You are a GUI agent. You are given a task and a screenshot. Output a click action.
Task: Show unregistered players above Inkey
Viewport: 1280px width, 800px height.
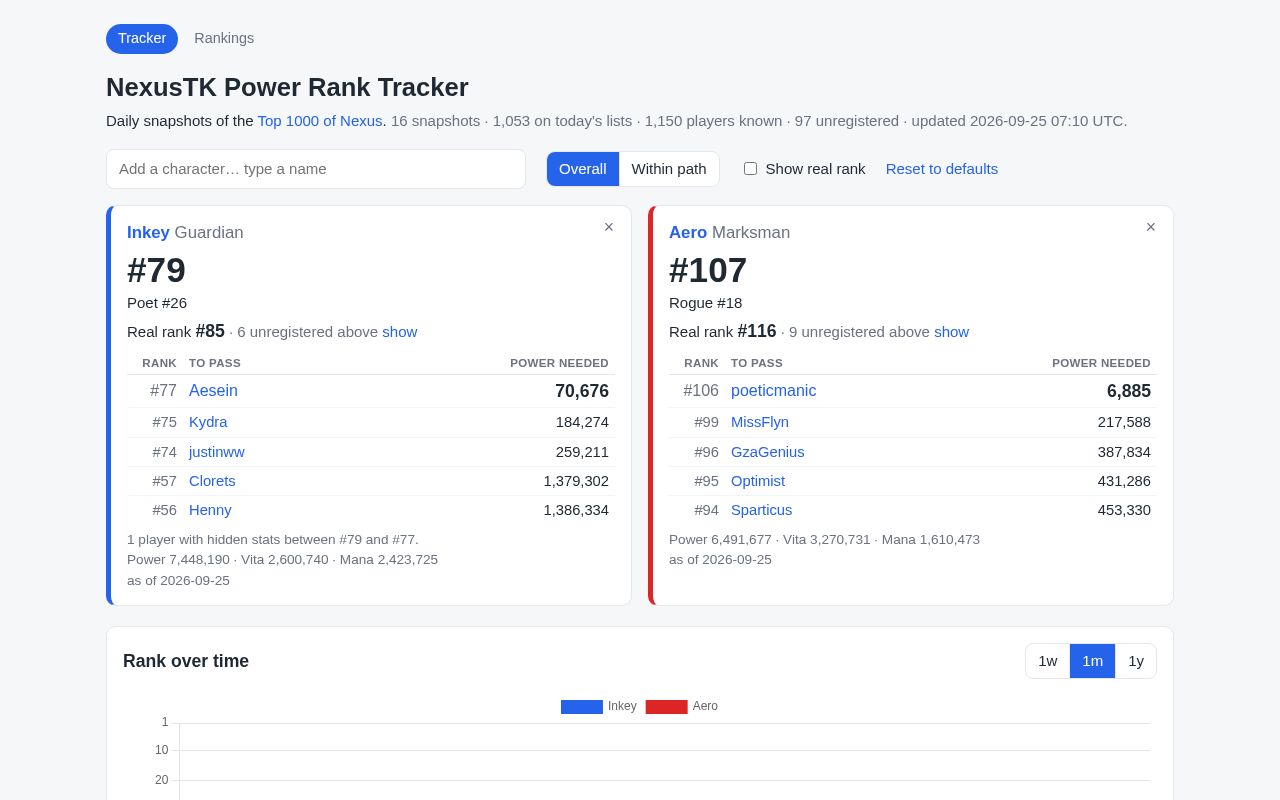pyautogui.click(x=400, y=332)
